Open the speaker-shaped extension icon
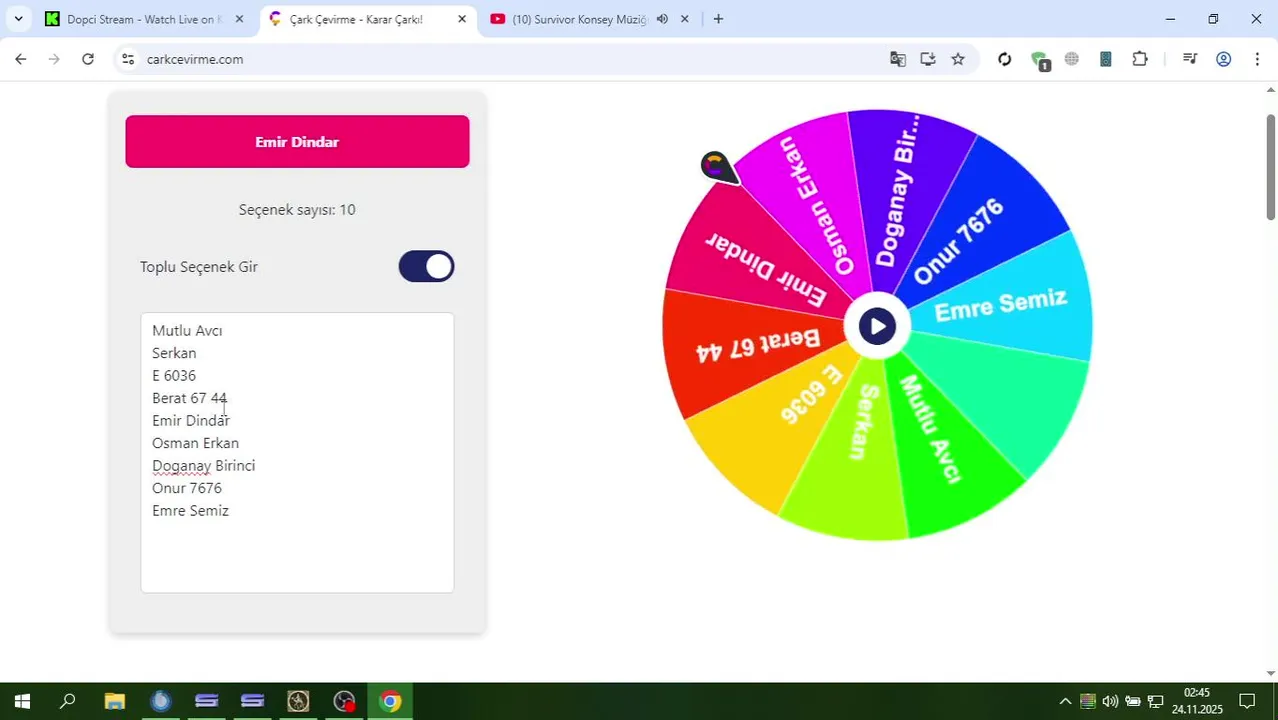 [x=1105, y=59]
